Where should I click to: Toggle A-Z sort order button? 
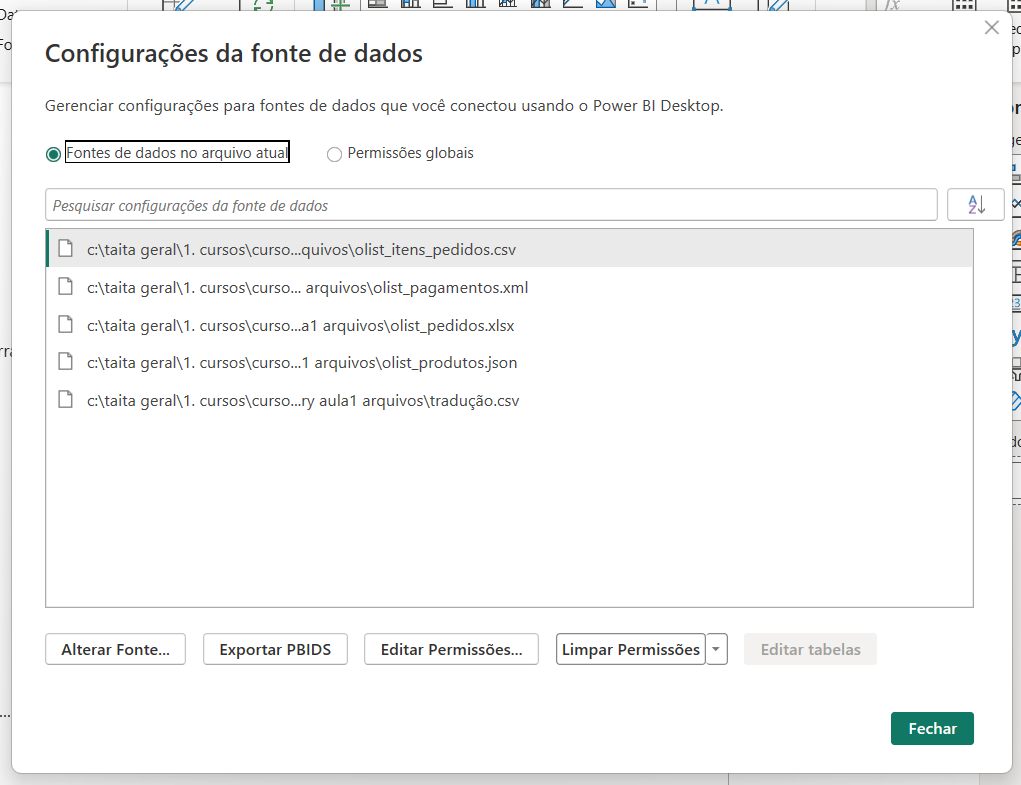click(x=975, y=205)
